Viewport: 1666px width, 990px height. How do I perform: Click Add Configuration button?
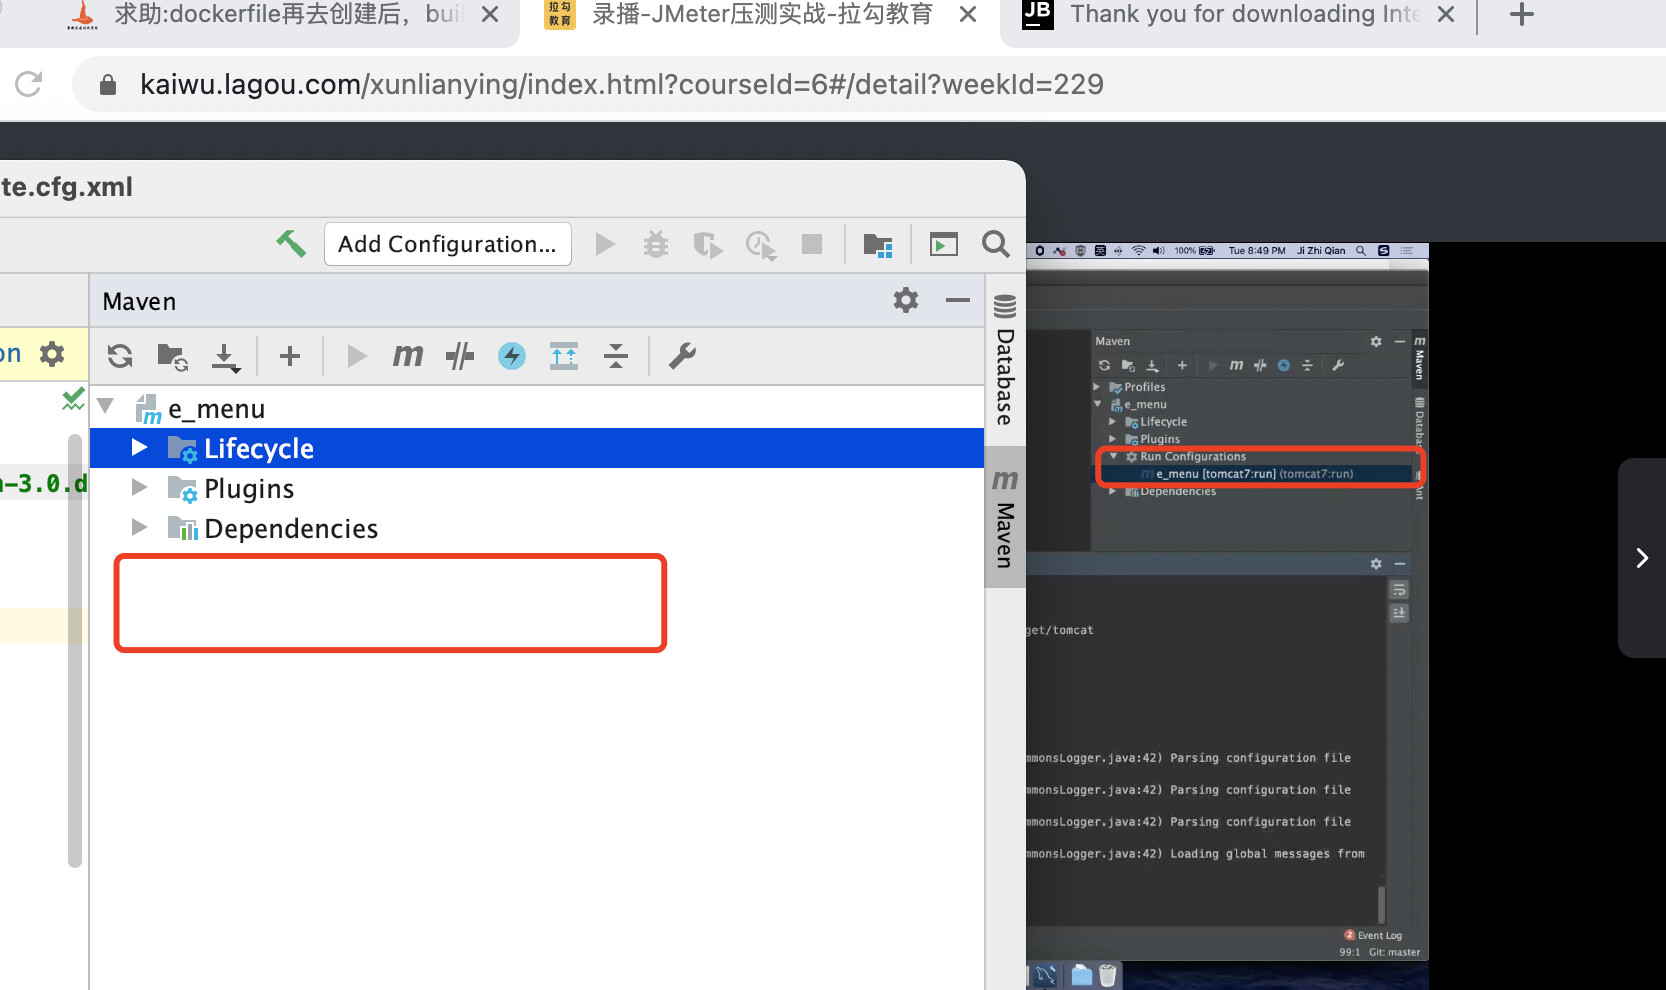[x=447, y=244]
